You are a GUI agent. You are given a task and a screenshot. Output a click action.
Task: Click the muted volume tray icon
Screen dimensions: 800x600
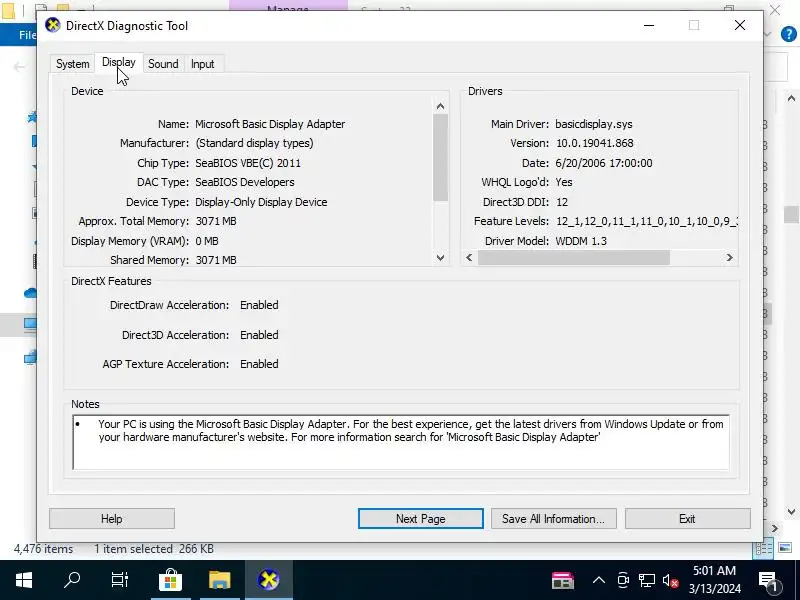pos(670,581)
